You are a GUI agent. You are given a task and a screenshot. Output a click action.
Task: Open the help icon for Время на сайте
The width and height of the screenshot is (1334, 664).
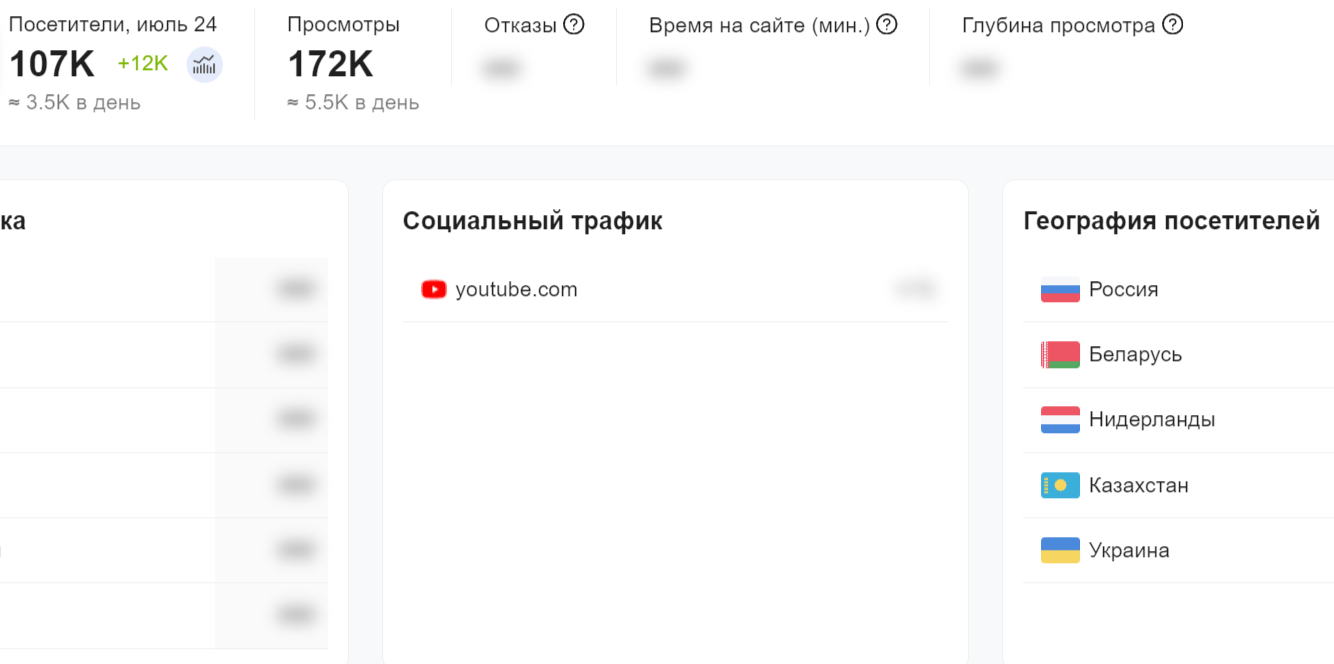click(887, 25)
